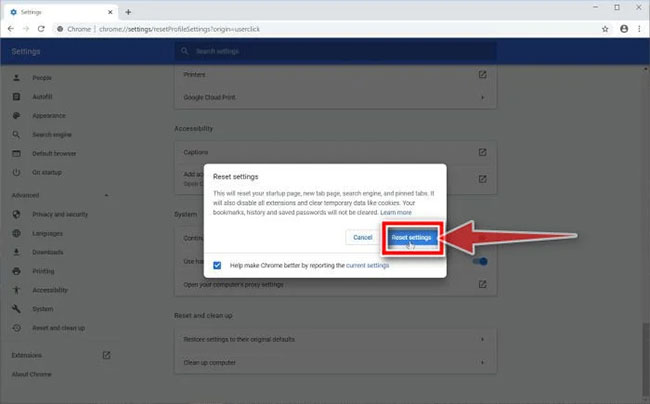Click the Captions row text
Screen dimensions: 650x404
[x=196, y=152]
